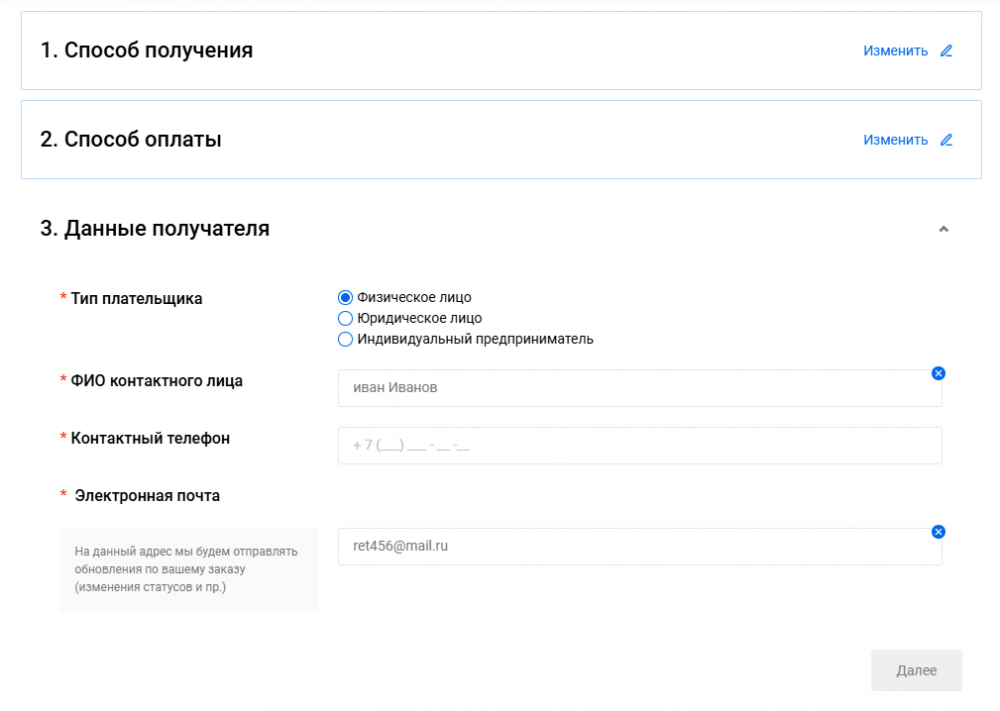Clear the email field with the blue X

[938, 532]
